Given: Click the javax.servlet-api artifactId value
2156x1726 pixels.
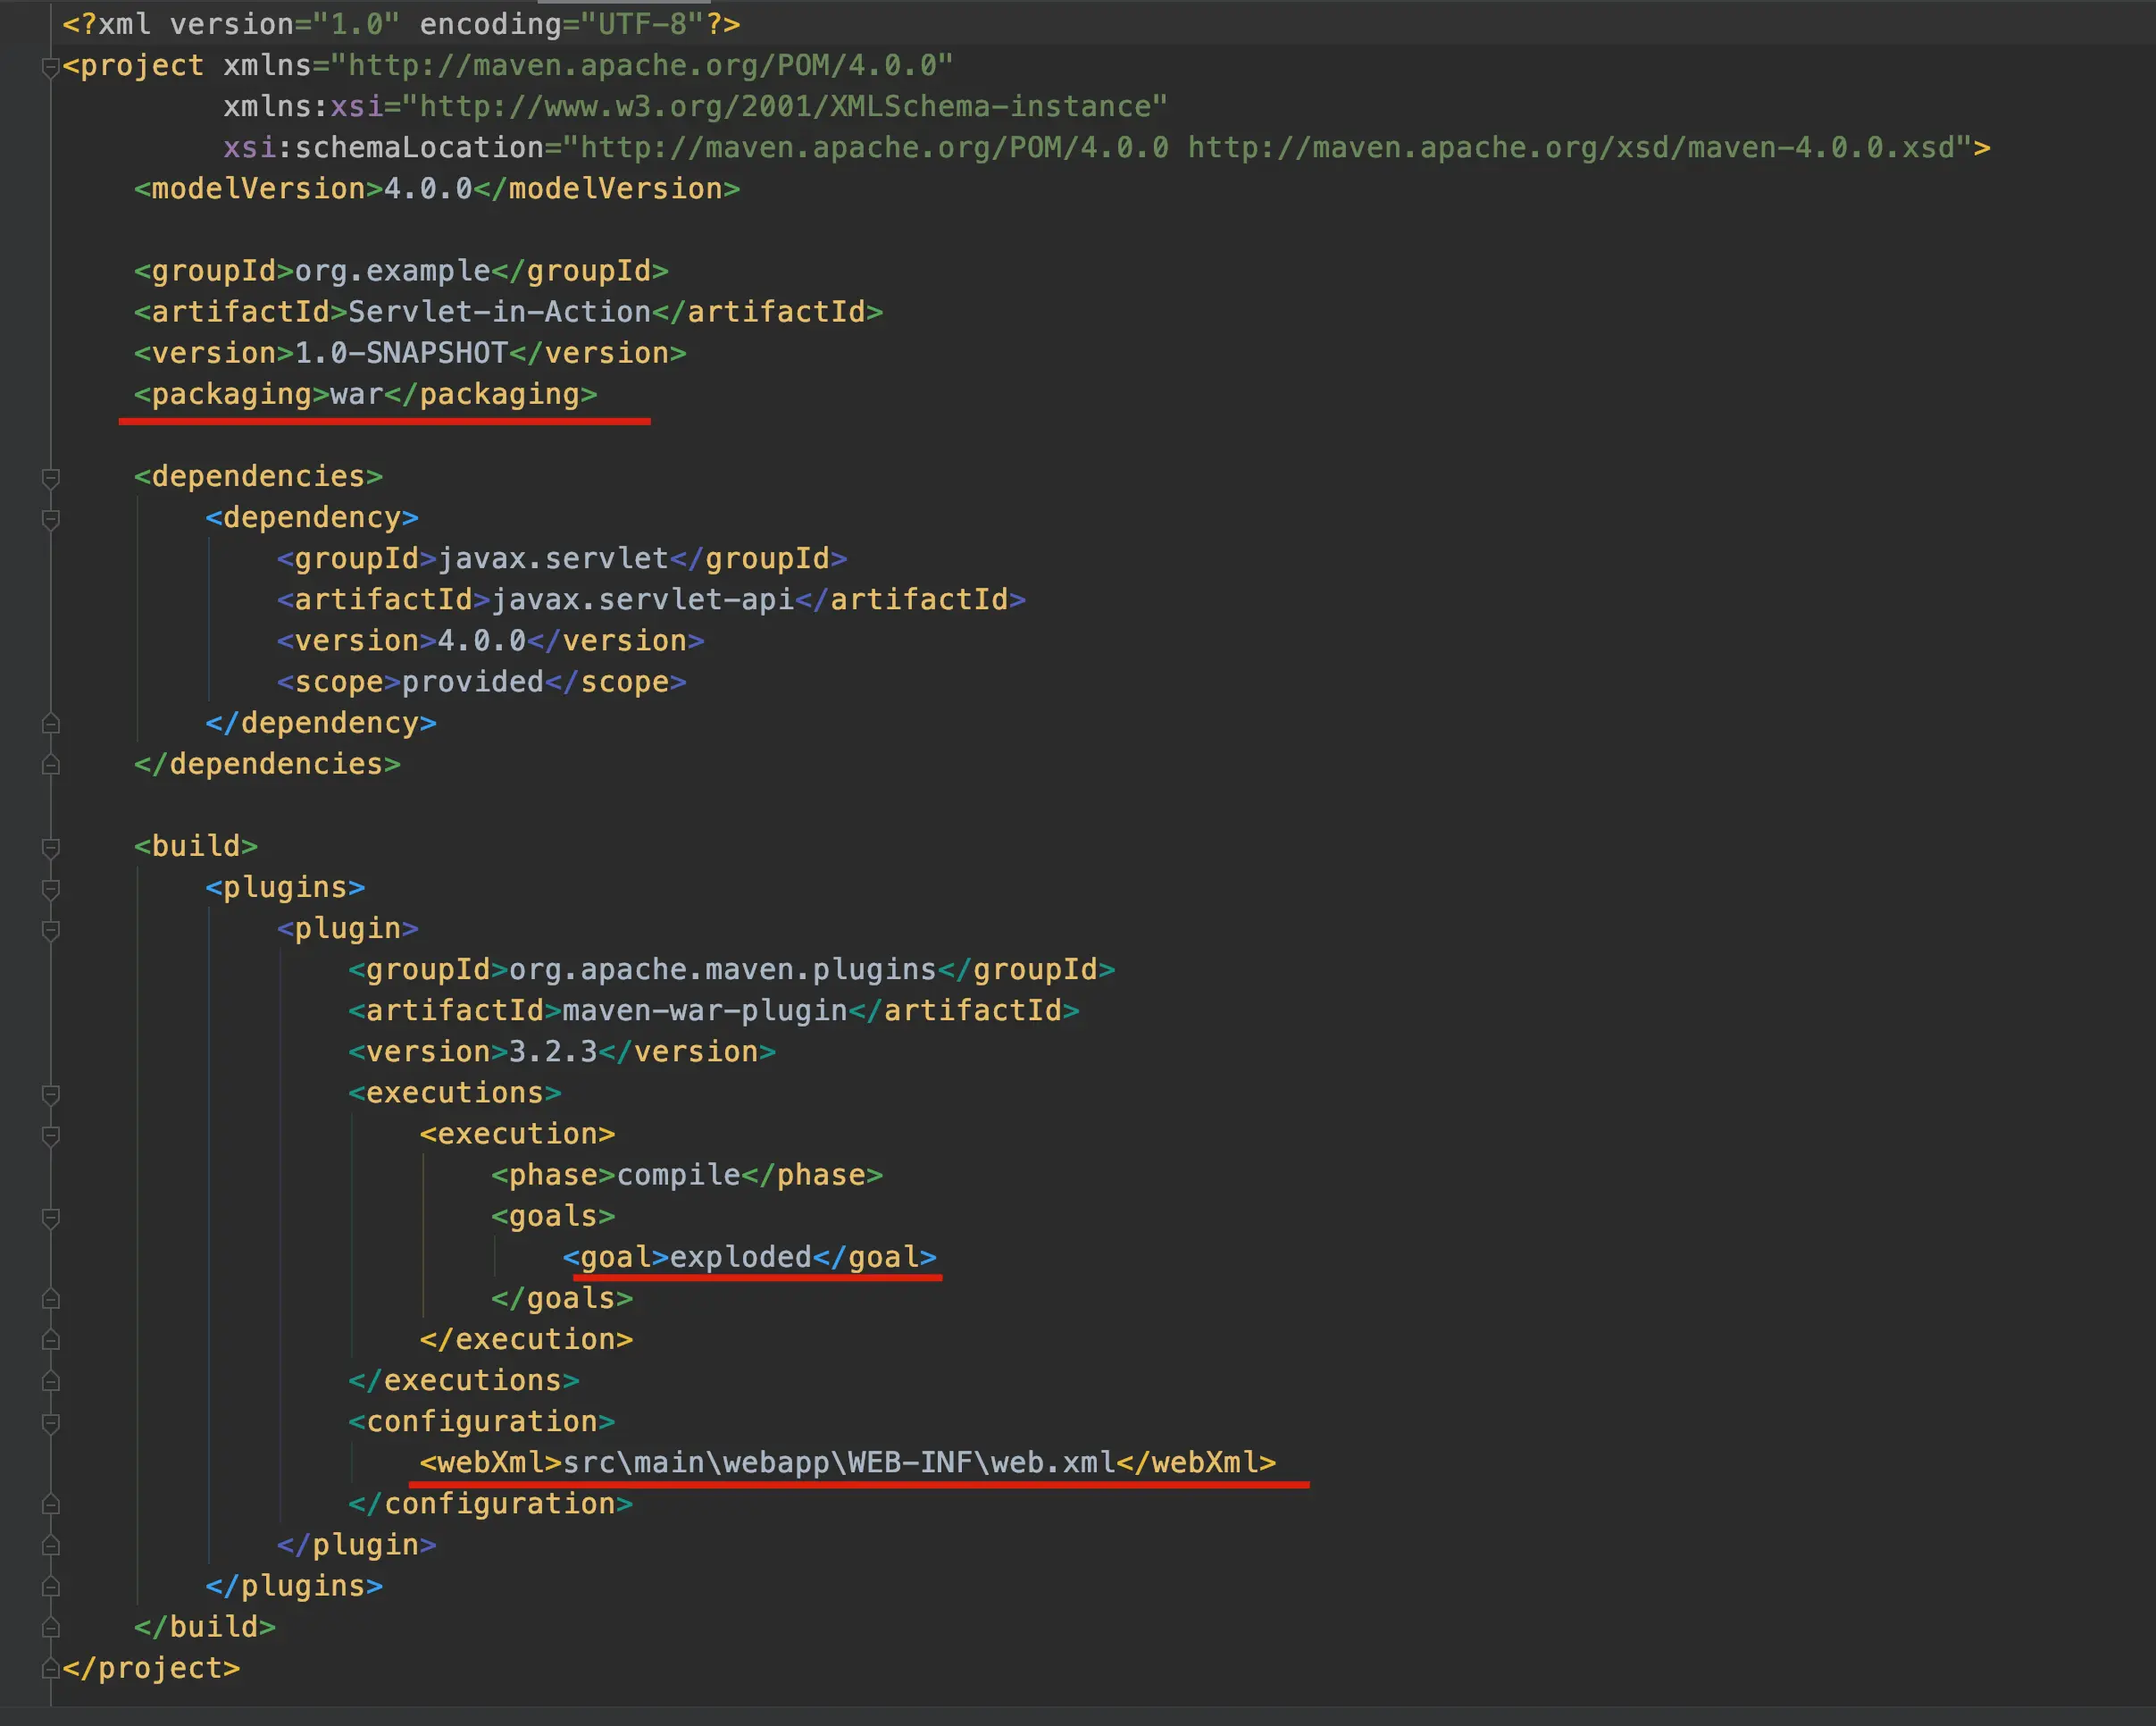Looking at the screenshot, I should pyautogui.click(x=642, y=600).
